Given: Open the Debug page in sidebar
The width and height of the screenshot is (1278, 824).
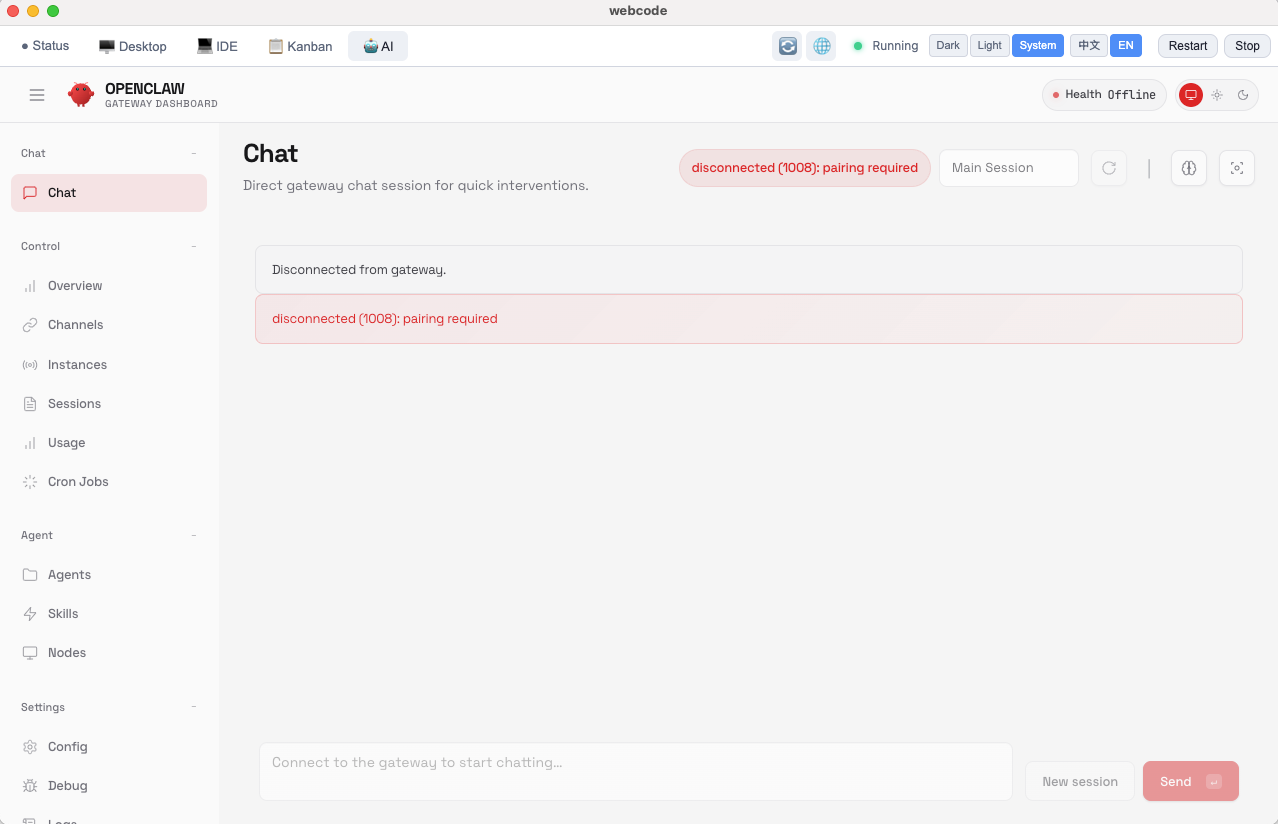Looking at the screenshot, I should (x=67, y=786).
